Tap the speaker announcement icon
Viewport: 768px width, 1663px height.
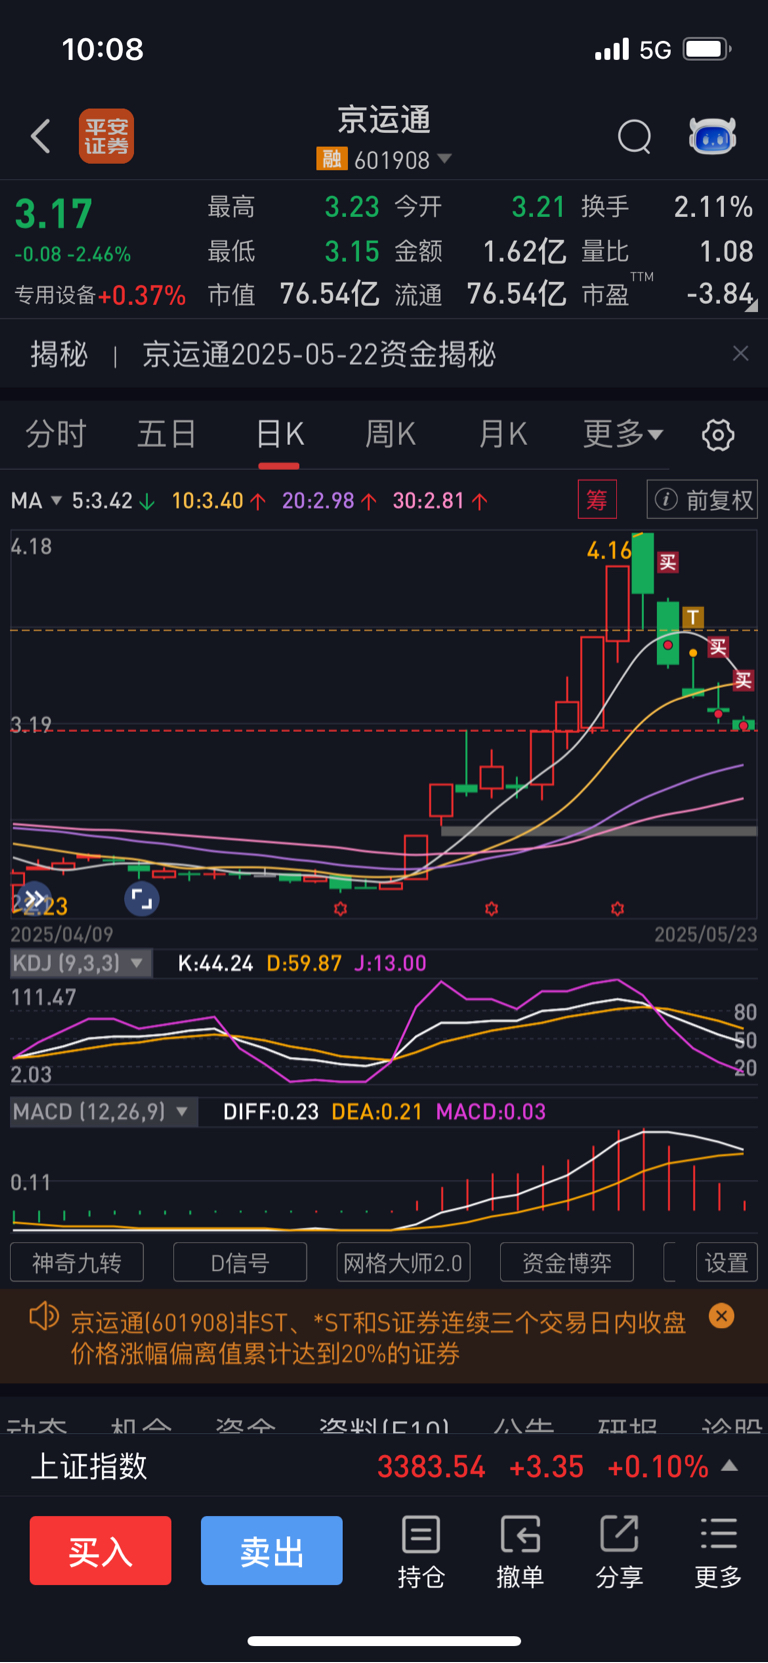43,1316
